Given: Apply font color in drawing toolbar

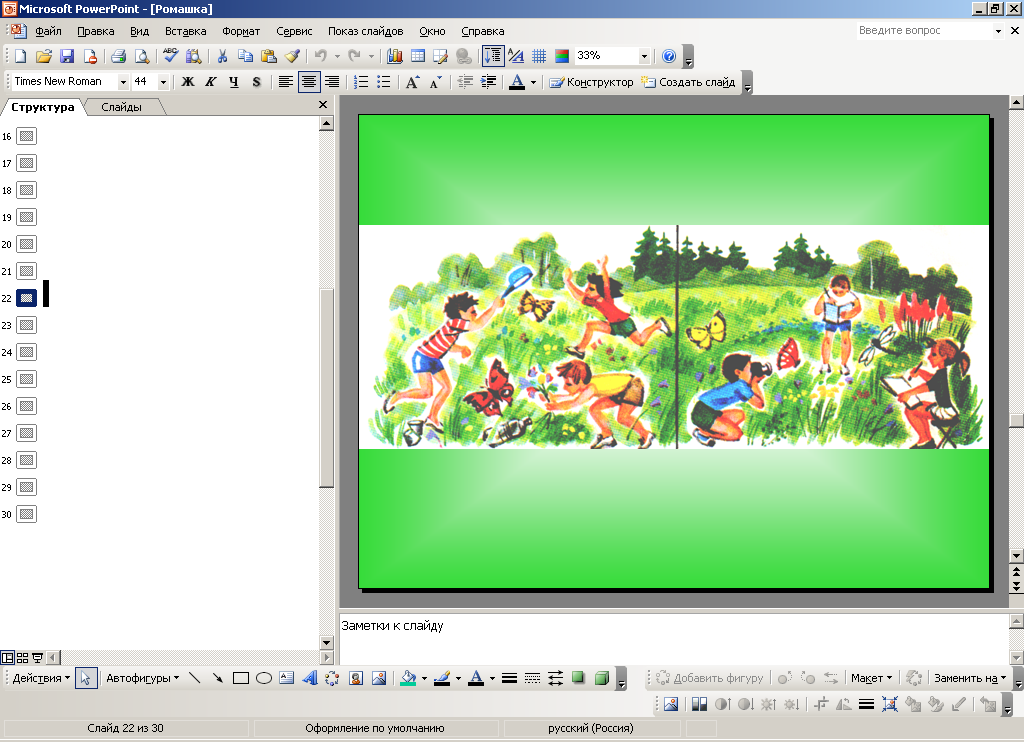Looking at the screenshot, I should (x=476, y=678).
